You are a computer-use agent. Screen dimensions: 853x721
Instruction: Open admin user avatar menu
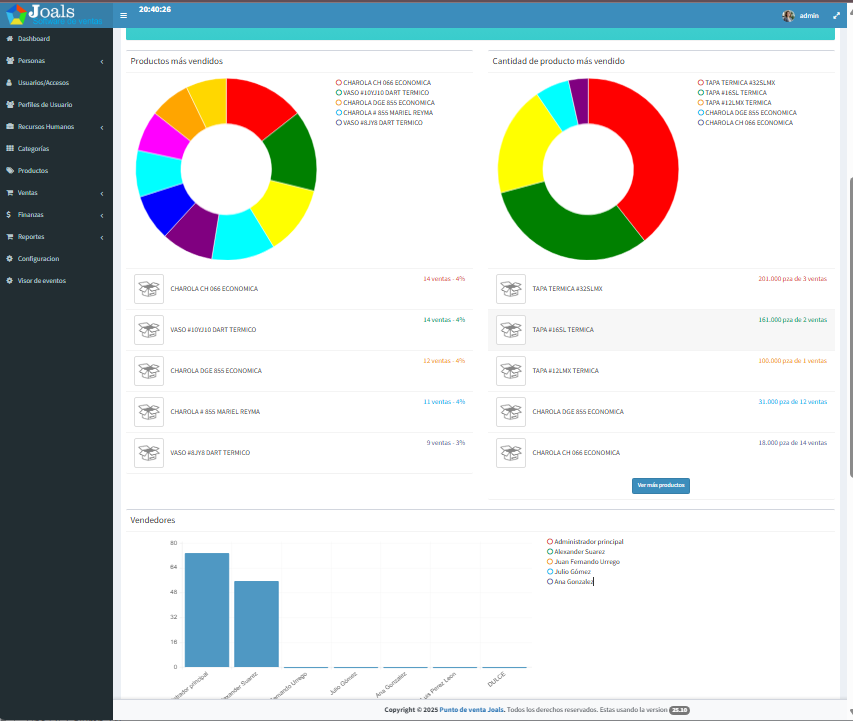[801, 16]
